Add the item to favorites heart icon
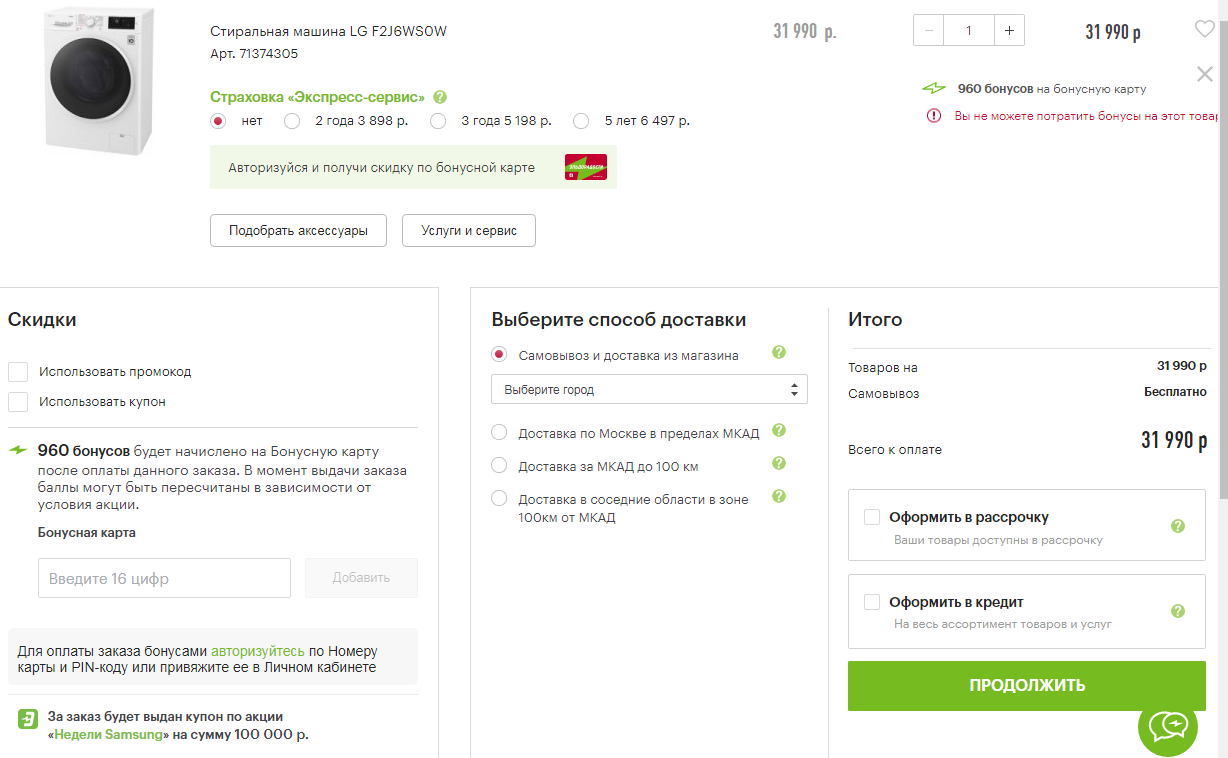This screenshot has width=1228, height=758. [x=1204, y=29]
